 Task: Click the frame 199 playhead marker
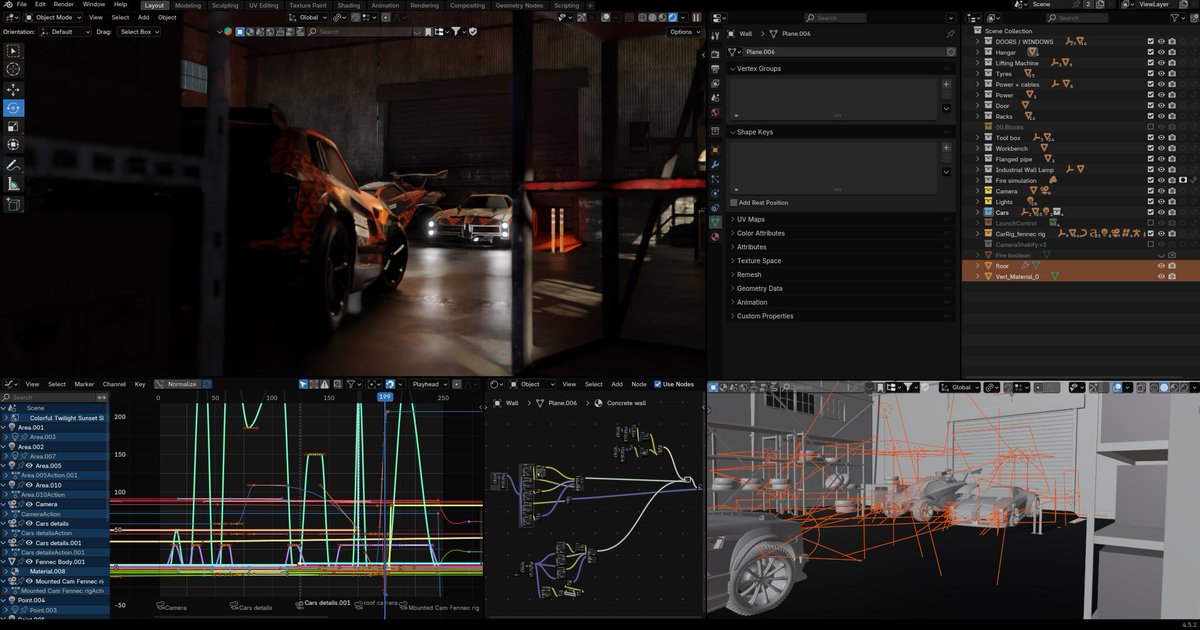[x=385, y=397]
